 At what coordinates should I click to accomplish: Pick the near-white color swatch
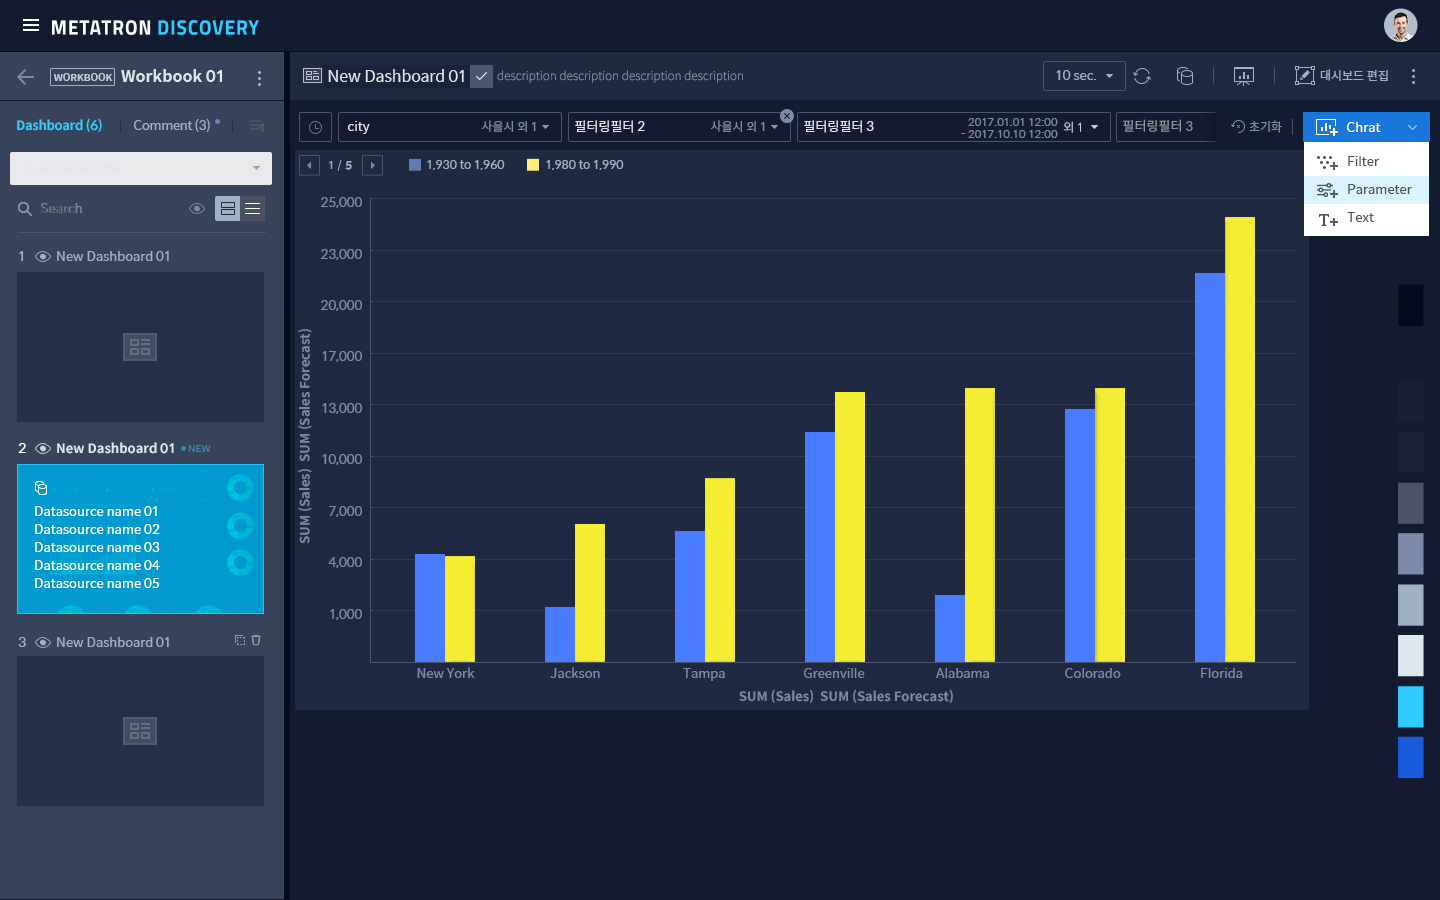1411,655
